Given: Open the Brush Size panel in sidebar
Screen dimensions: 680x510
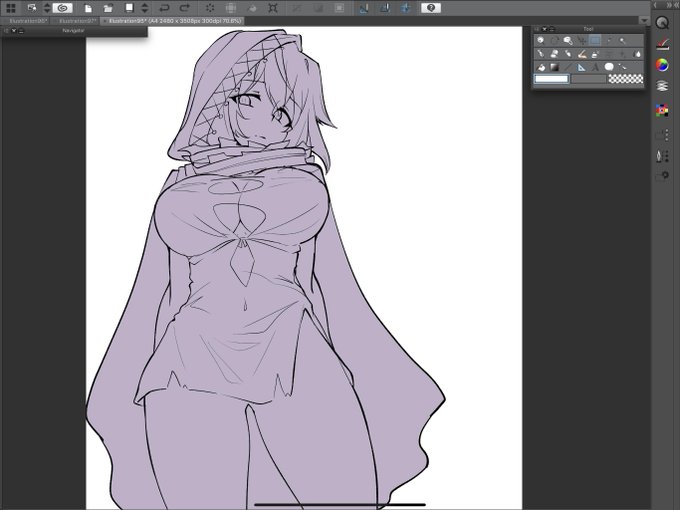Looking at the screenshot, I should pyautogui.click(x=662, y=155).
